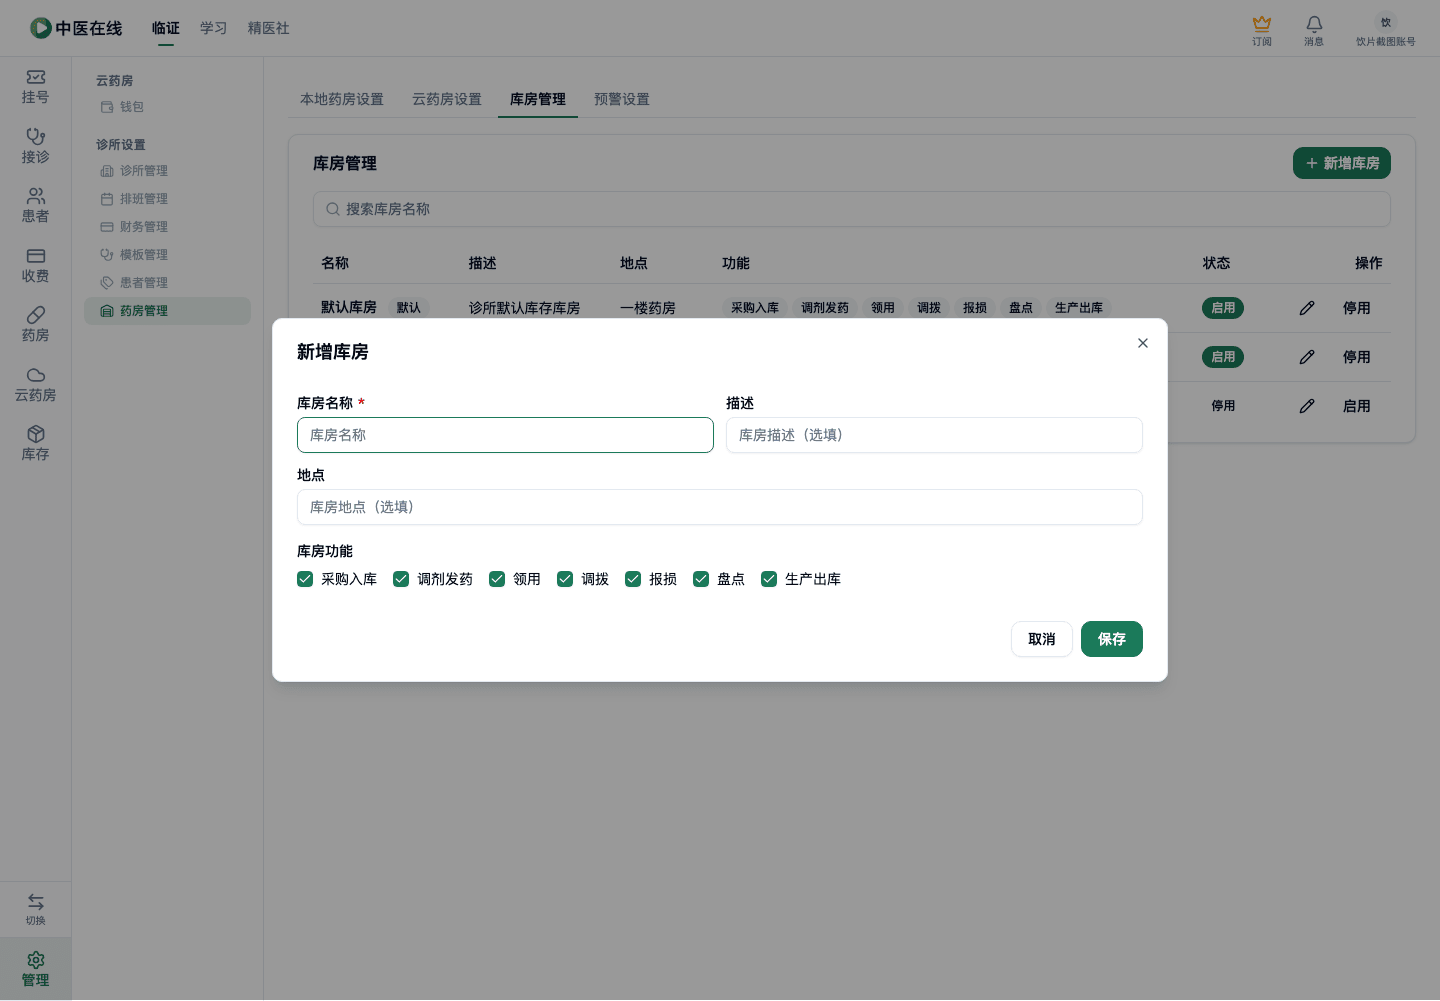Image resolution: width=1440 pixels, height=1001 pixels.
Task: Focus the 库房名称 input field
Action: (505, 435)
